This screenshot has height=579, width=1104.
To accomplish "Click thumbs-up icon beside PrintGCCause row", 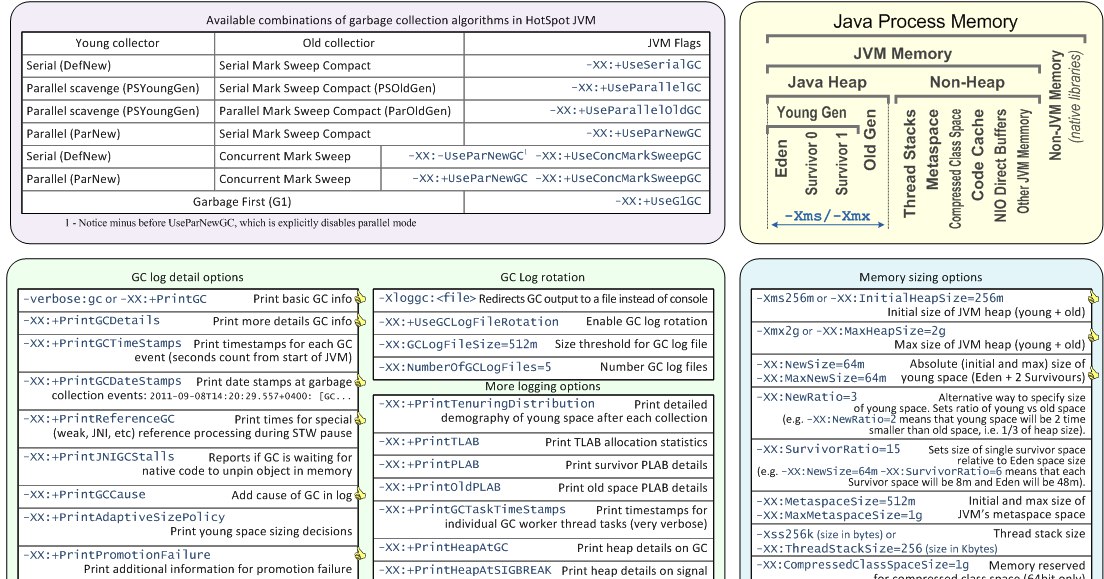I will (360, 494).
